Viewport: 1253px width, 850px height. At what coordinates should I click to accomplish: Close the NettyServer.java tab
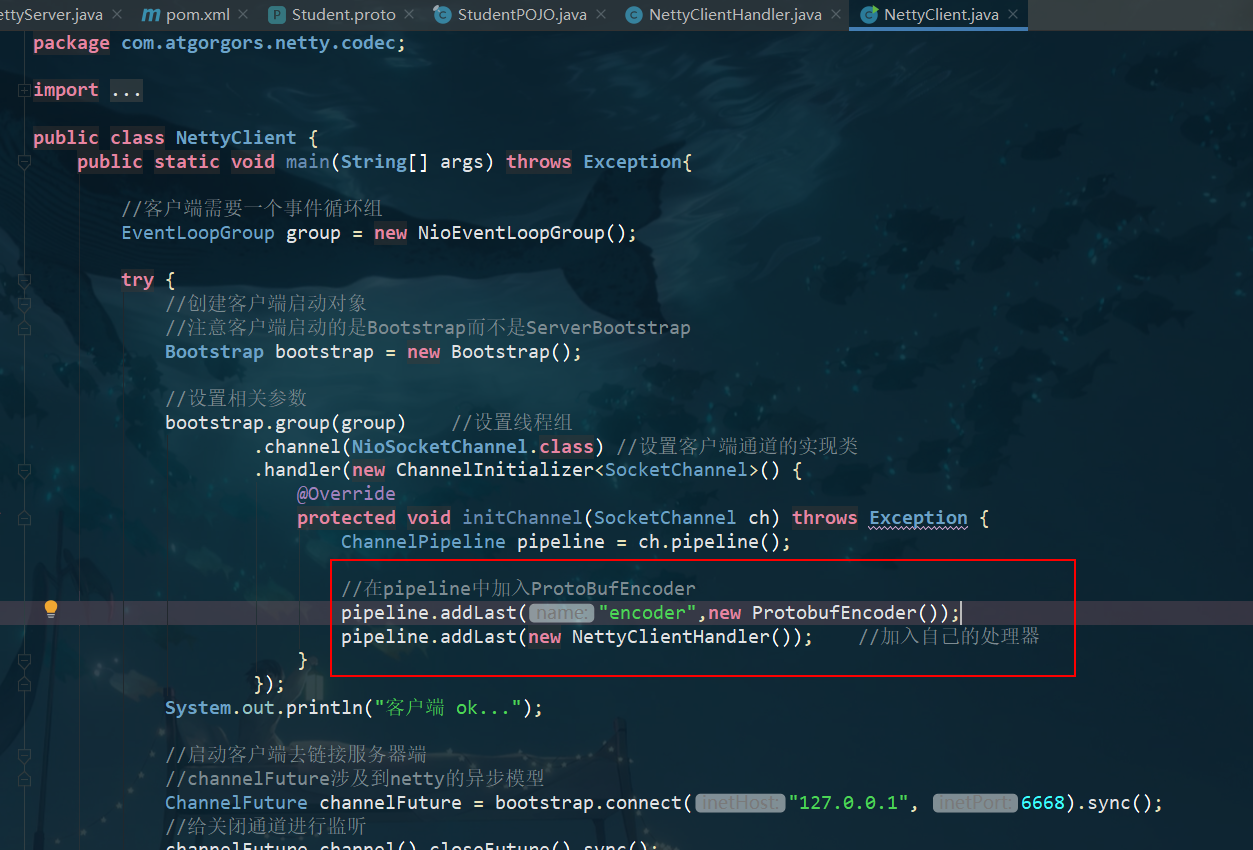pyautogui.click(x=116, y=15)
